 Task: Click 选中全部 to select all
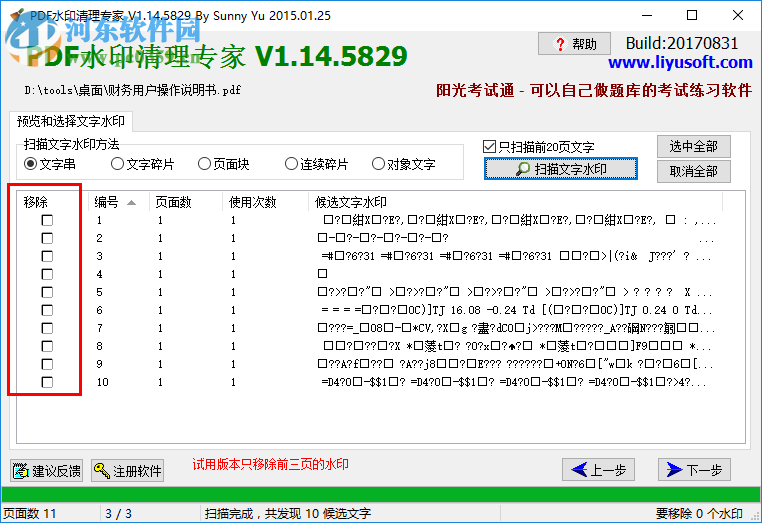click(693, 146)
